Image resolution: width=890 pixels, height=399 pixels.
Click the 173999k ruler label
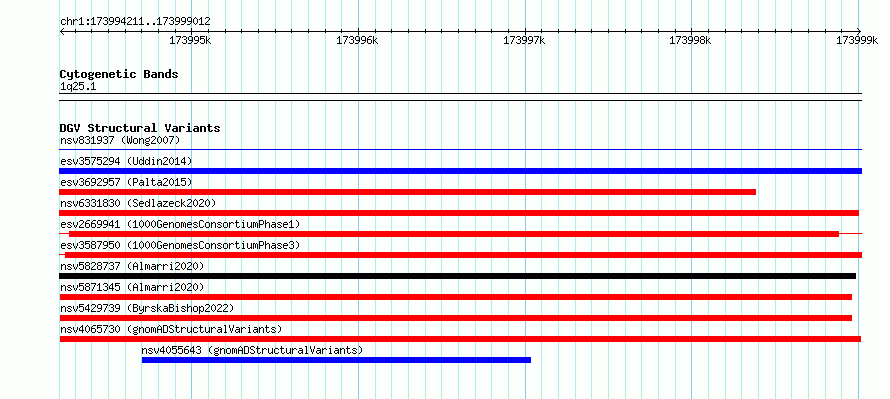tap(857, 40)
